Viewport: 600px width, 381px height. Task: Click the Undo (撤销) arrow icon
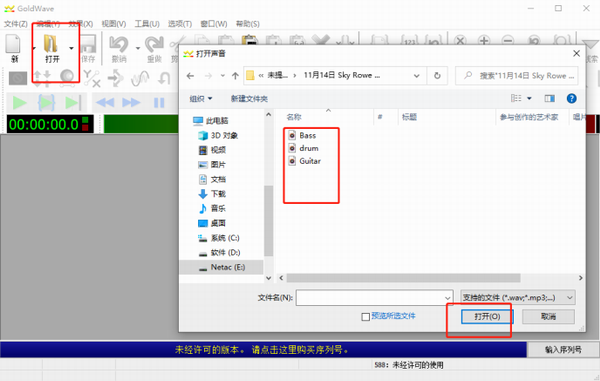119,44
